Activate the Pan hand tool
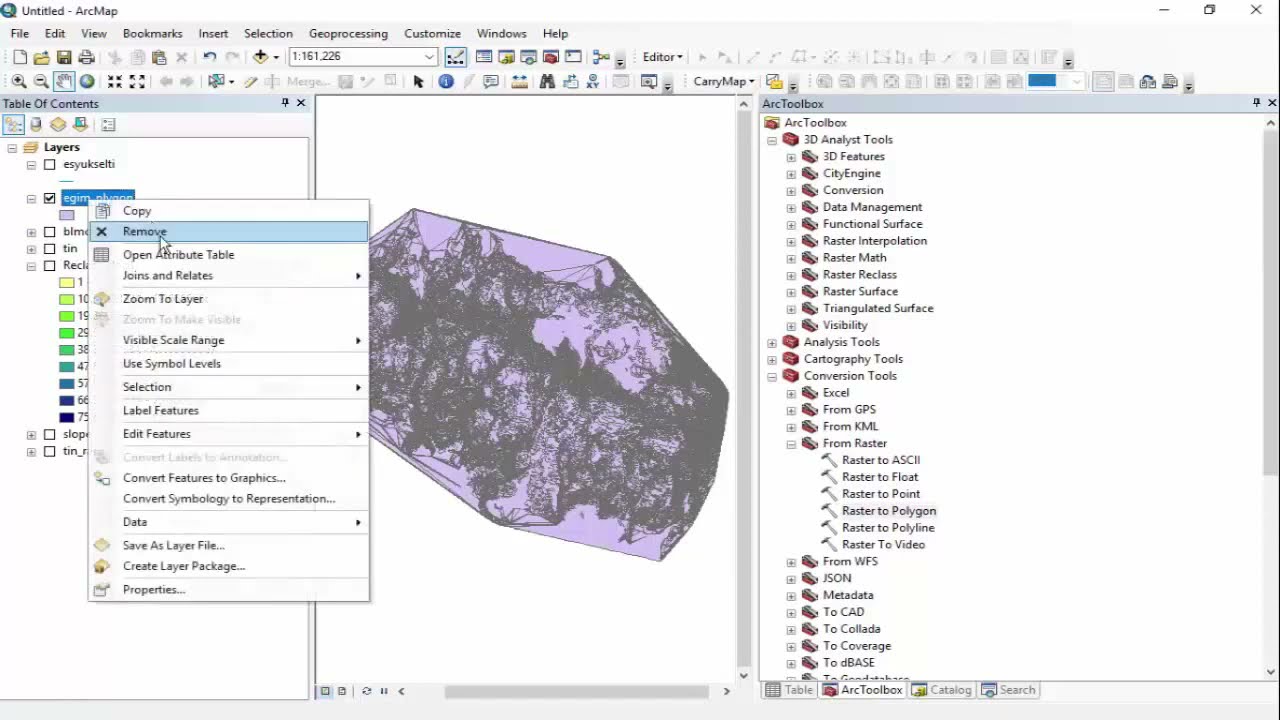The width and height of the screenshot is (1280, 720). tap(63, 82)
